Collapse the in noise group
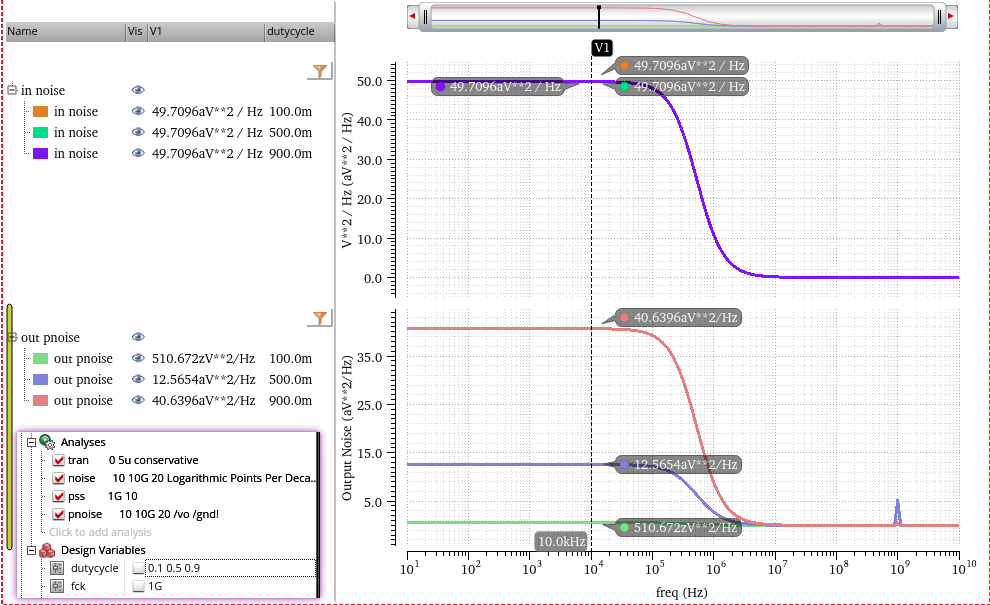This screenshot has width=990, height=605. click(x=12, y=90)
